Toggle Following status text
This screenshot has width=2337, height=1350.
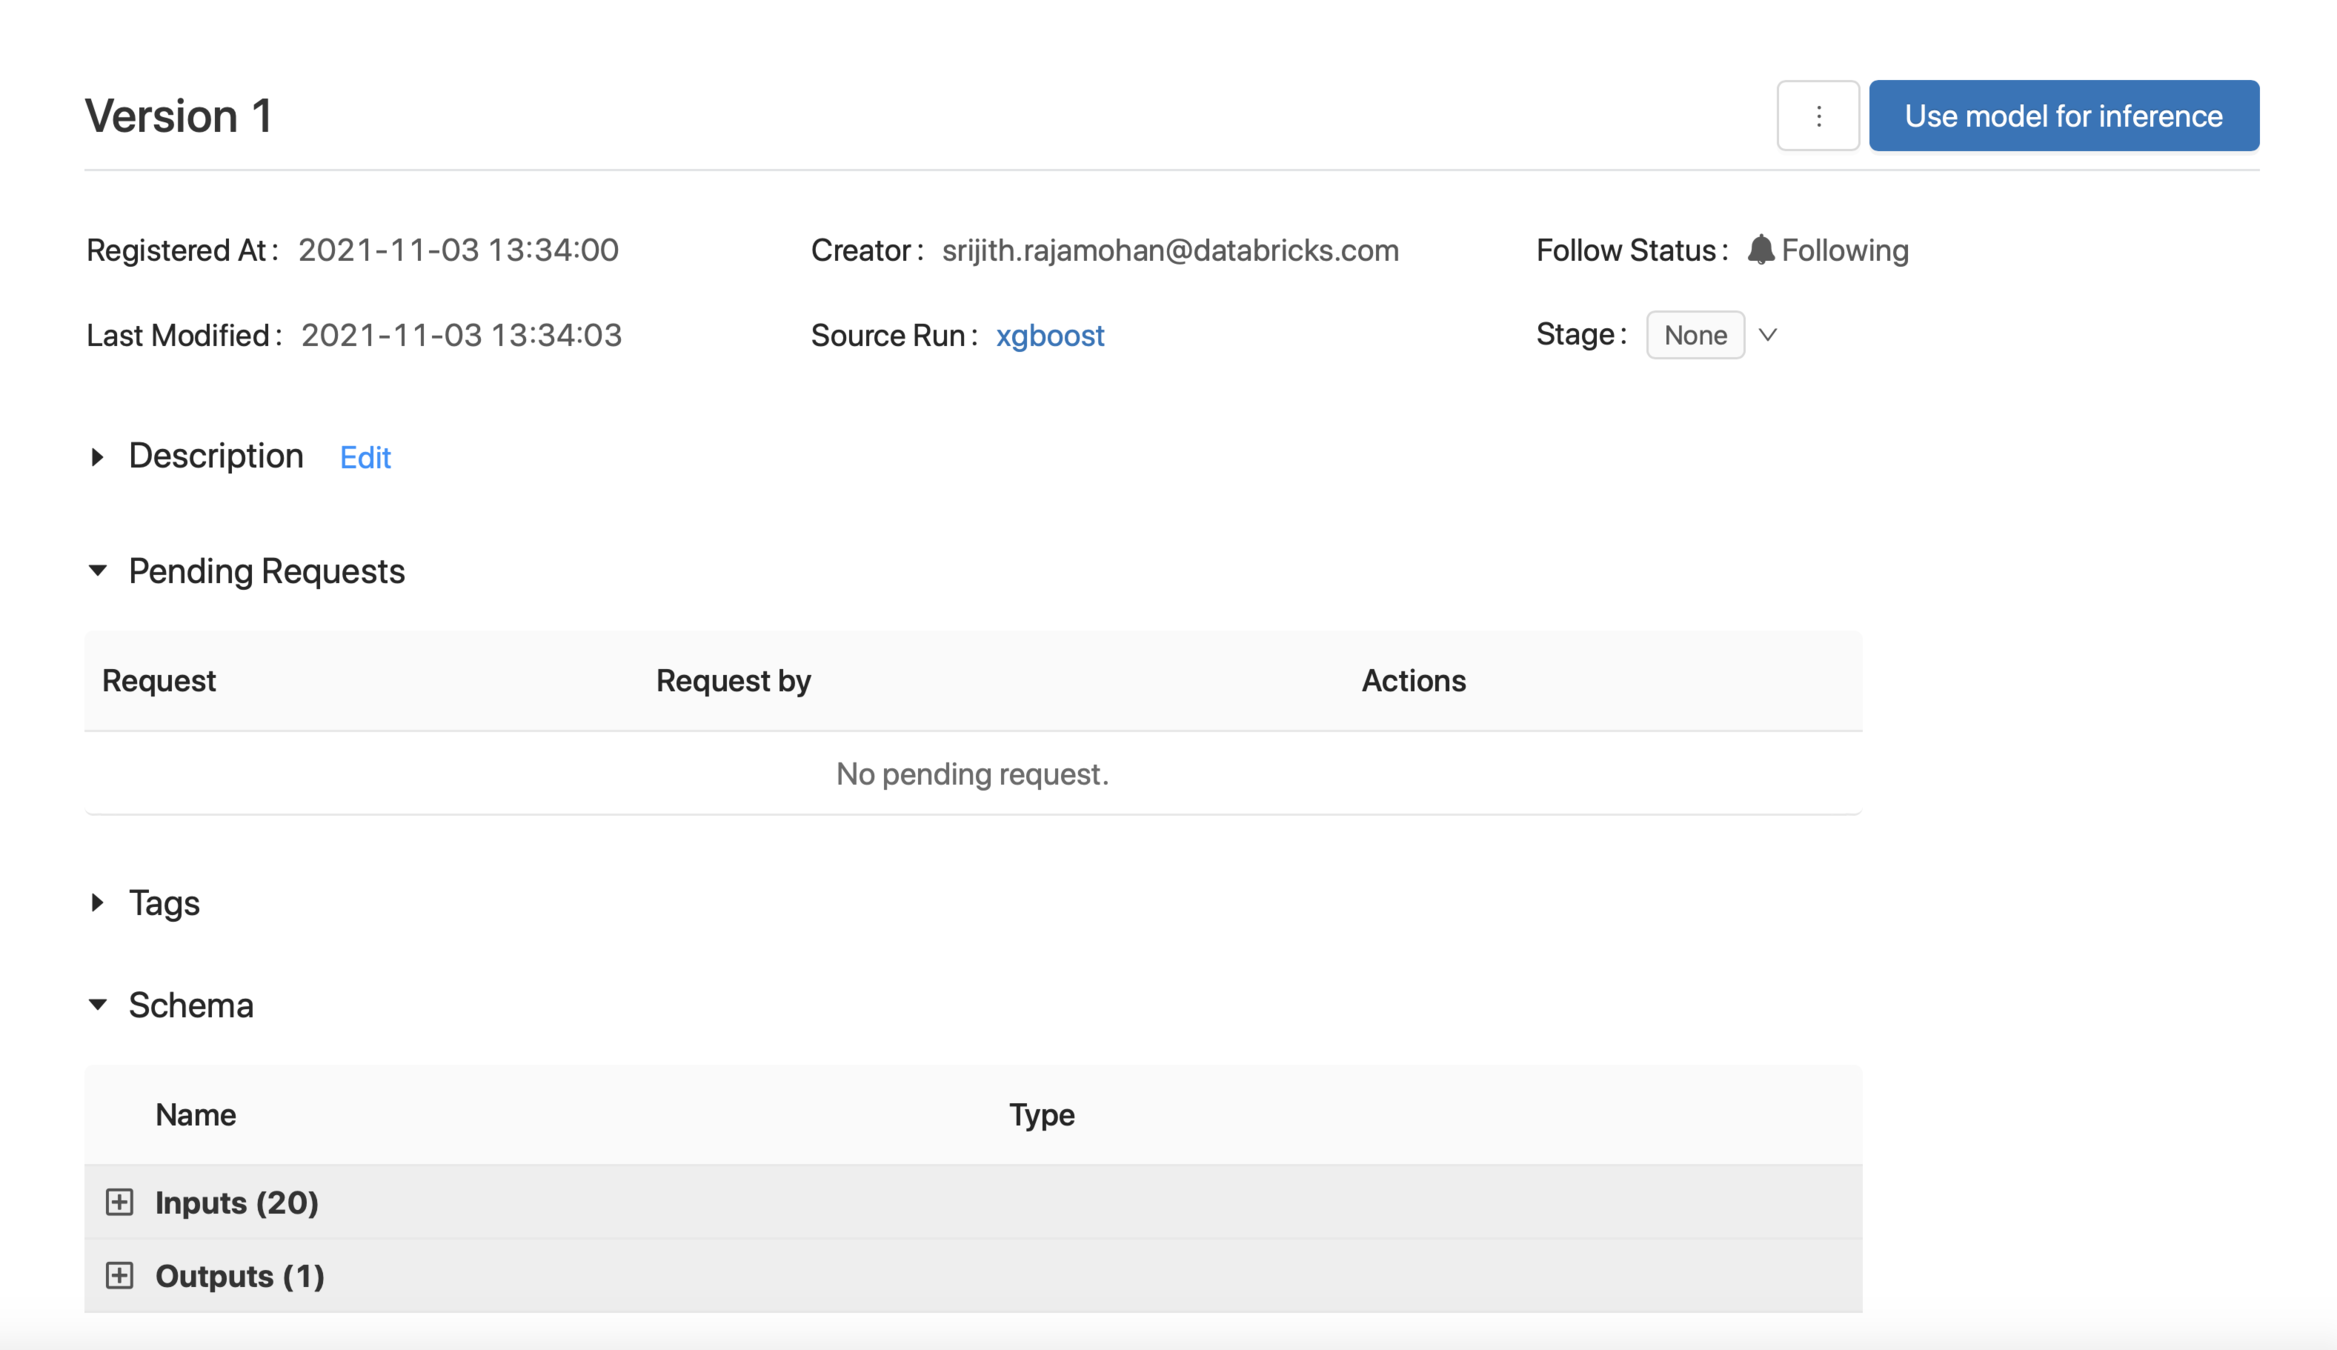pyautogui.click(x=1844, y=250)
